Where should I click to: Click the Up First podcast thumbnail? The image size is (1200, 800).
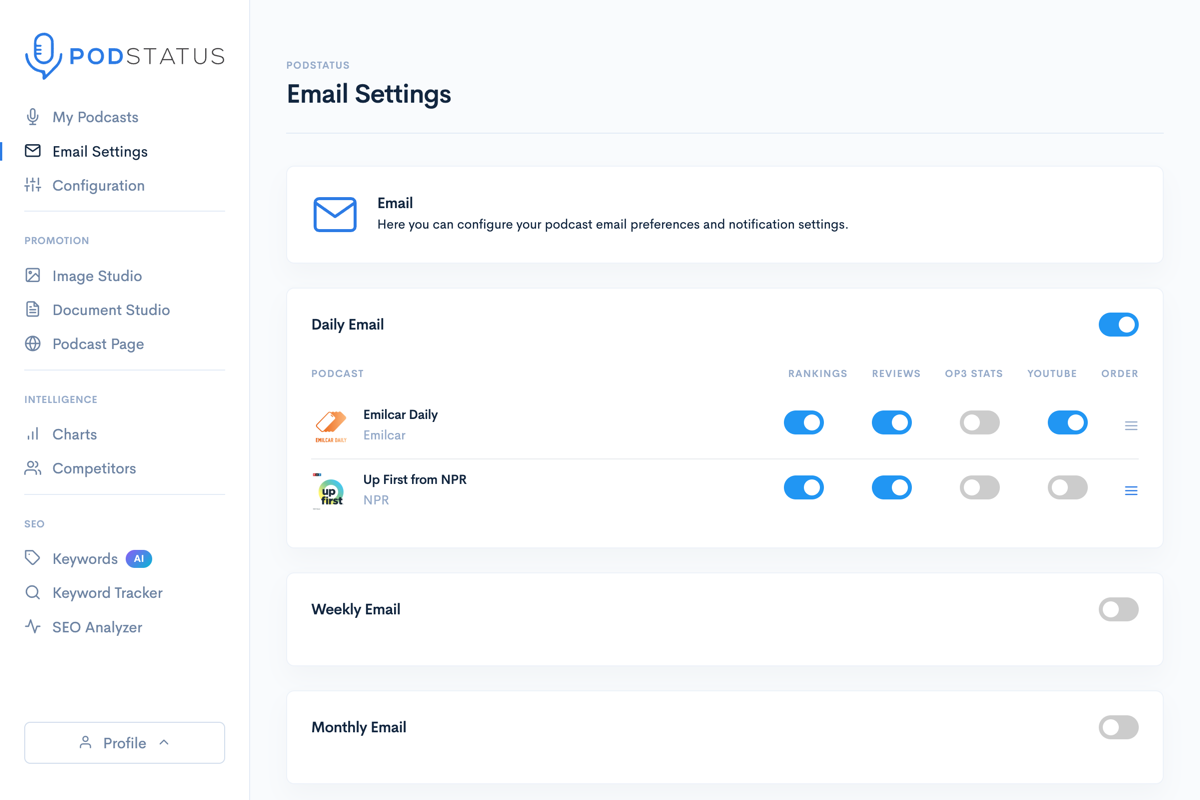pos(330,489)
